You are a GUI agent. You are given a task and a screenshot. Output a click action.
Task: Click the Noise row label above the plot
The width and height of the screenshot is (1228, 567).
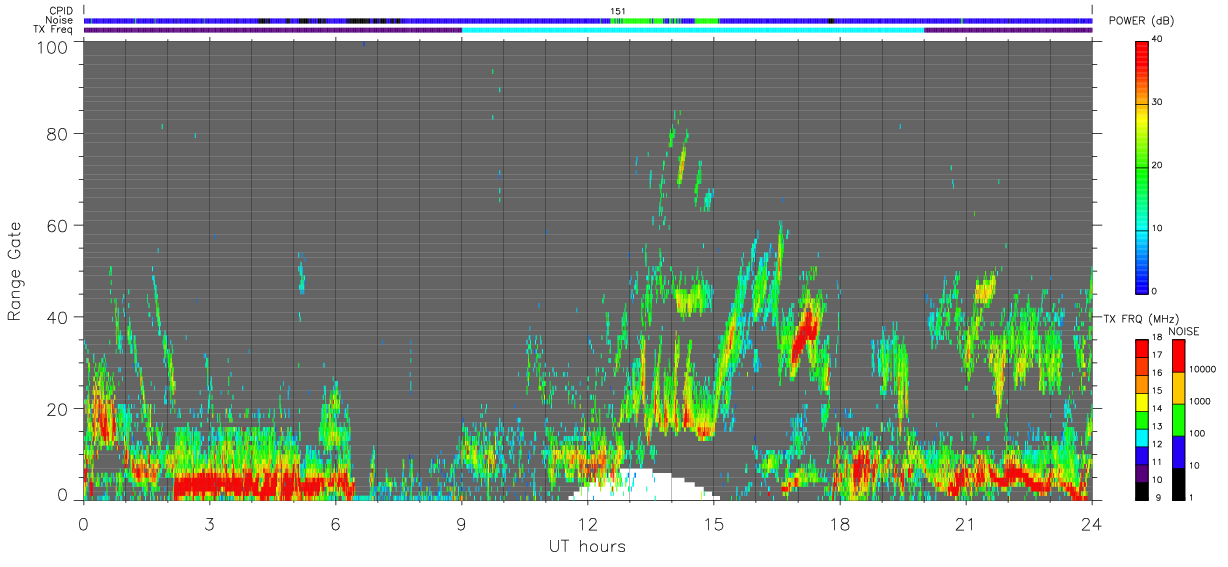tap(60, 20)
